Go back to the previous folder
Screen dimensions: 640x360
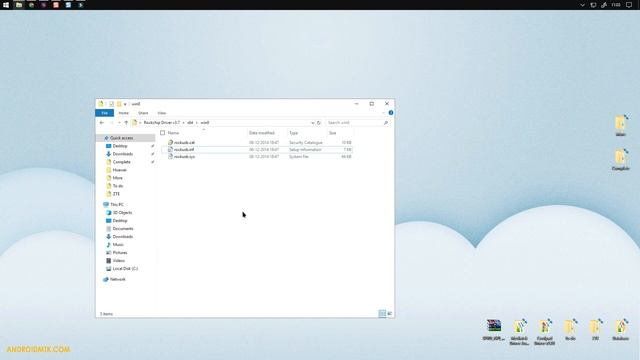coord(102,122)
